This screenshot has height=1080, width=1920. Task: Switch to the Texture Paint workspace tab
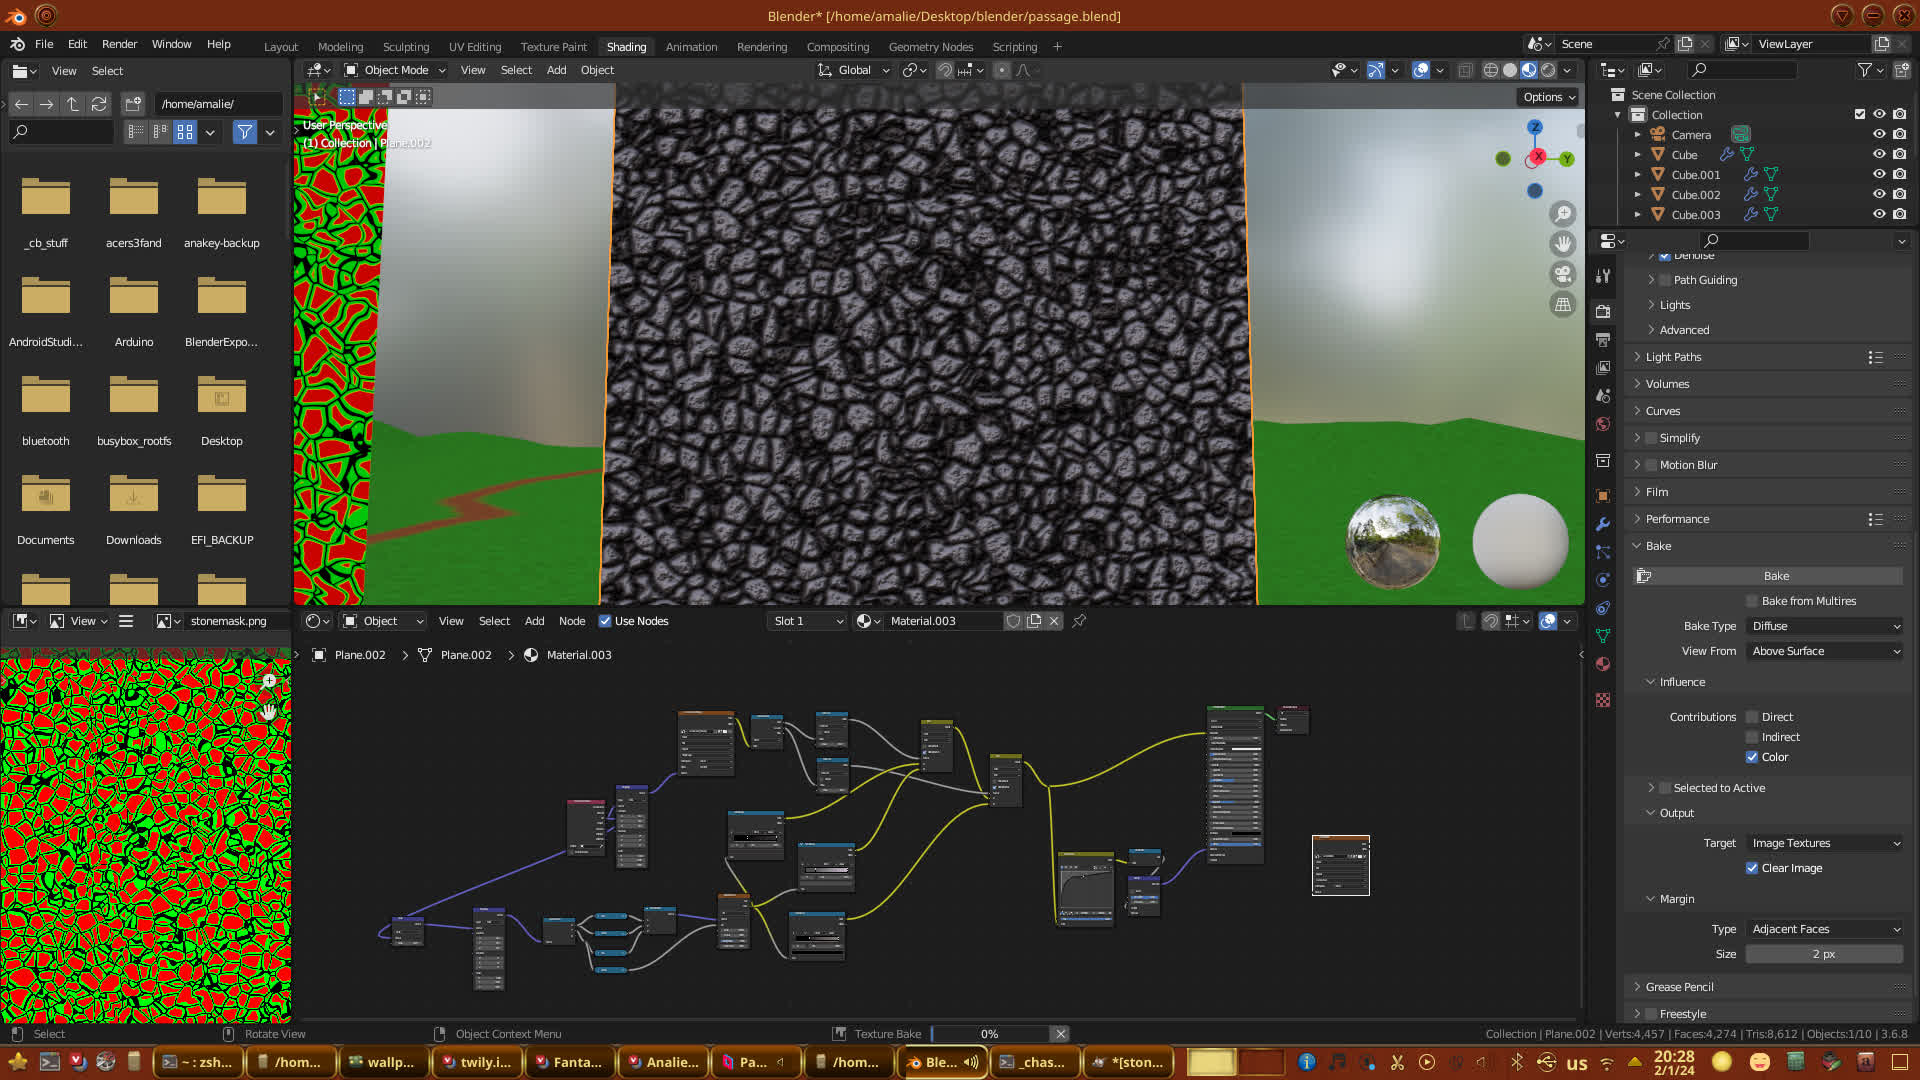click(553, 47)
